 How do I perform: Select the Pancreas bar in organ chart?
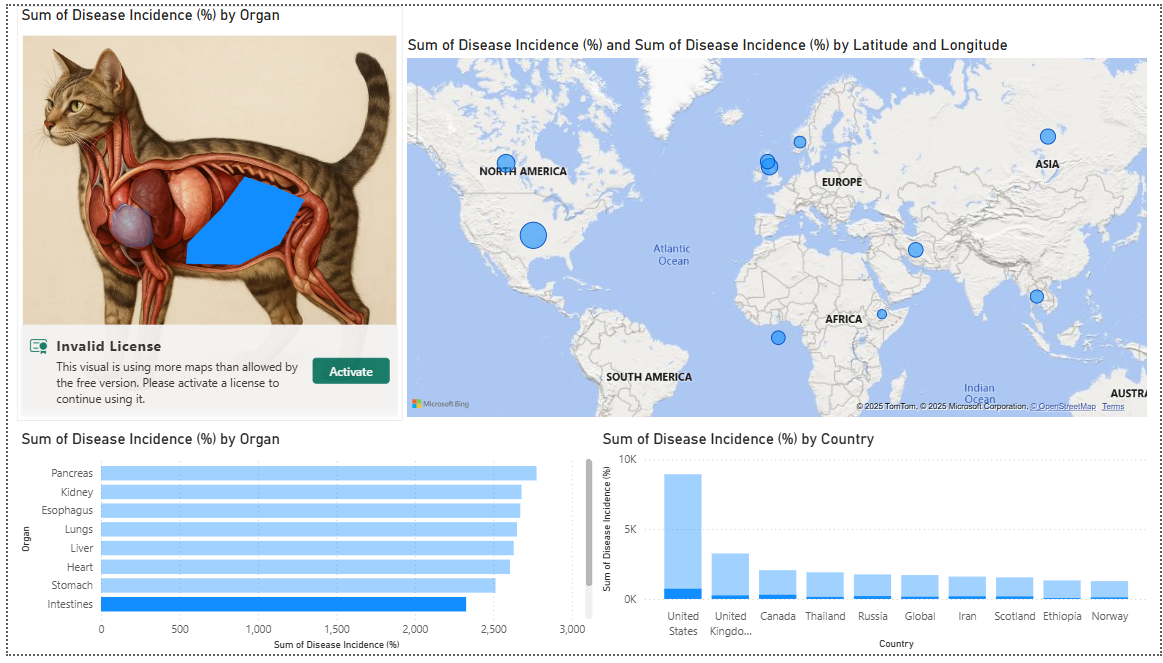[x=318, y=473]
